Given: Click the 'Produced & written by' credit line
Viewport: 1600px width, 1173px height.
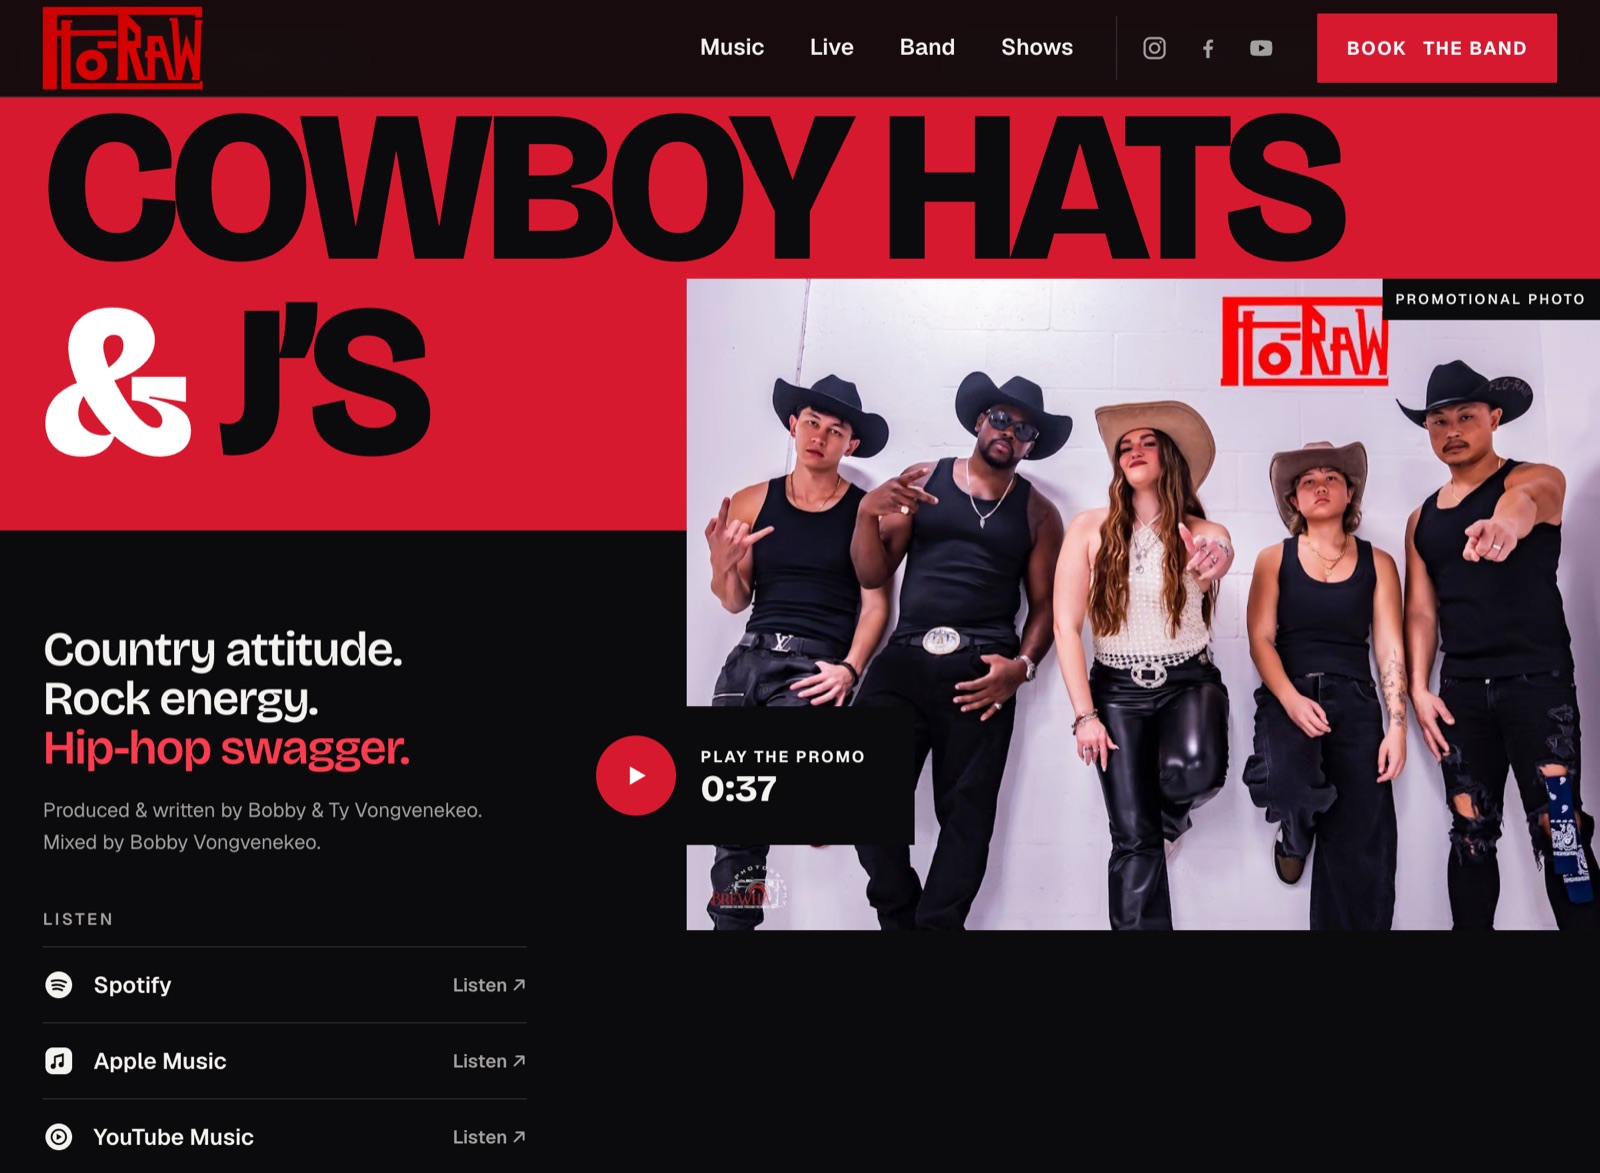Looking at the screenshot, I should point(263,810).
